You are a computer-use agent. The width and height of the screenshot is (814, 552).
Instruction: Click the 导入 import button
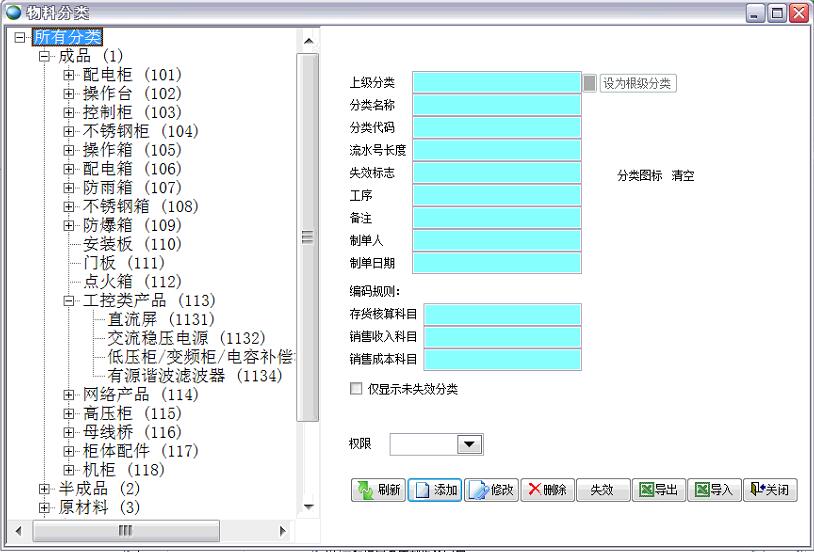[714, 490]
